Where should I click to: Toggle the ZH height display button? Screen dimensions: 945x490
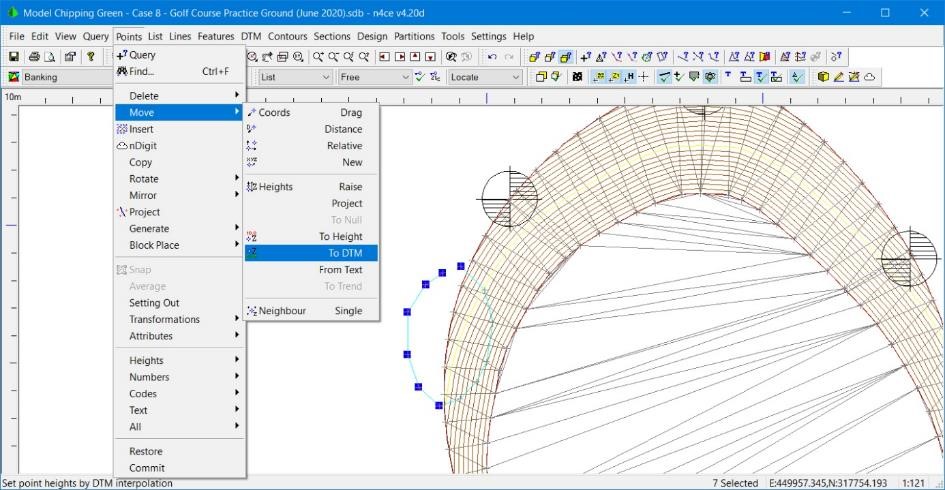(x=614, y=77)
